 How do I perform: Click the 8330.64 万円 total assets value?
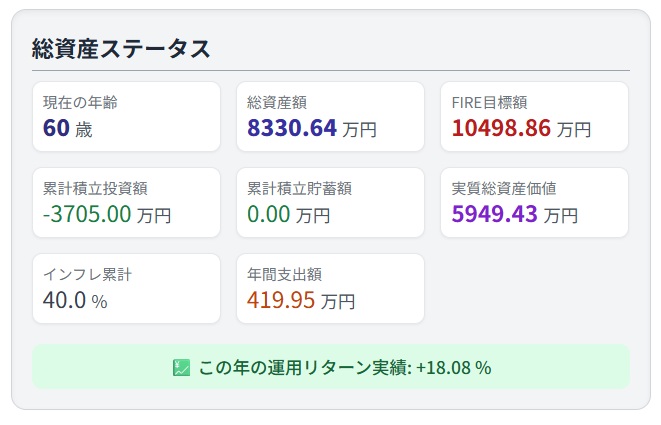[312, 128]
